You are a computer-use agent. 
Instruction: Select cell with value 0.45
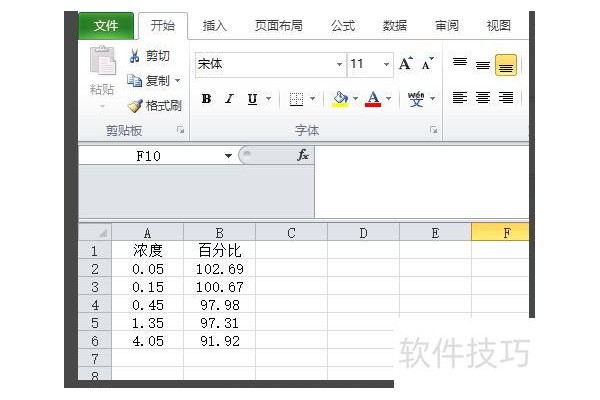pyautogui.click(x=147, y=305)
